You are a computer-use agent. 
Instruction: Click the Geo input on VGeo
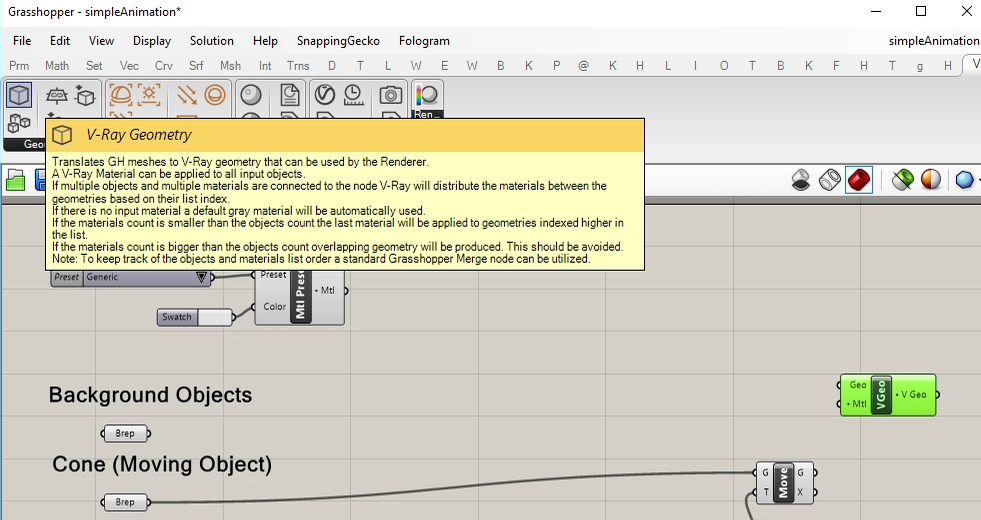pos(857,385)
